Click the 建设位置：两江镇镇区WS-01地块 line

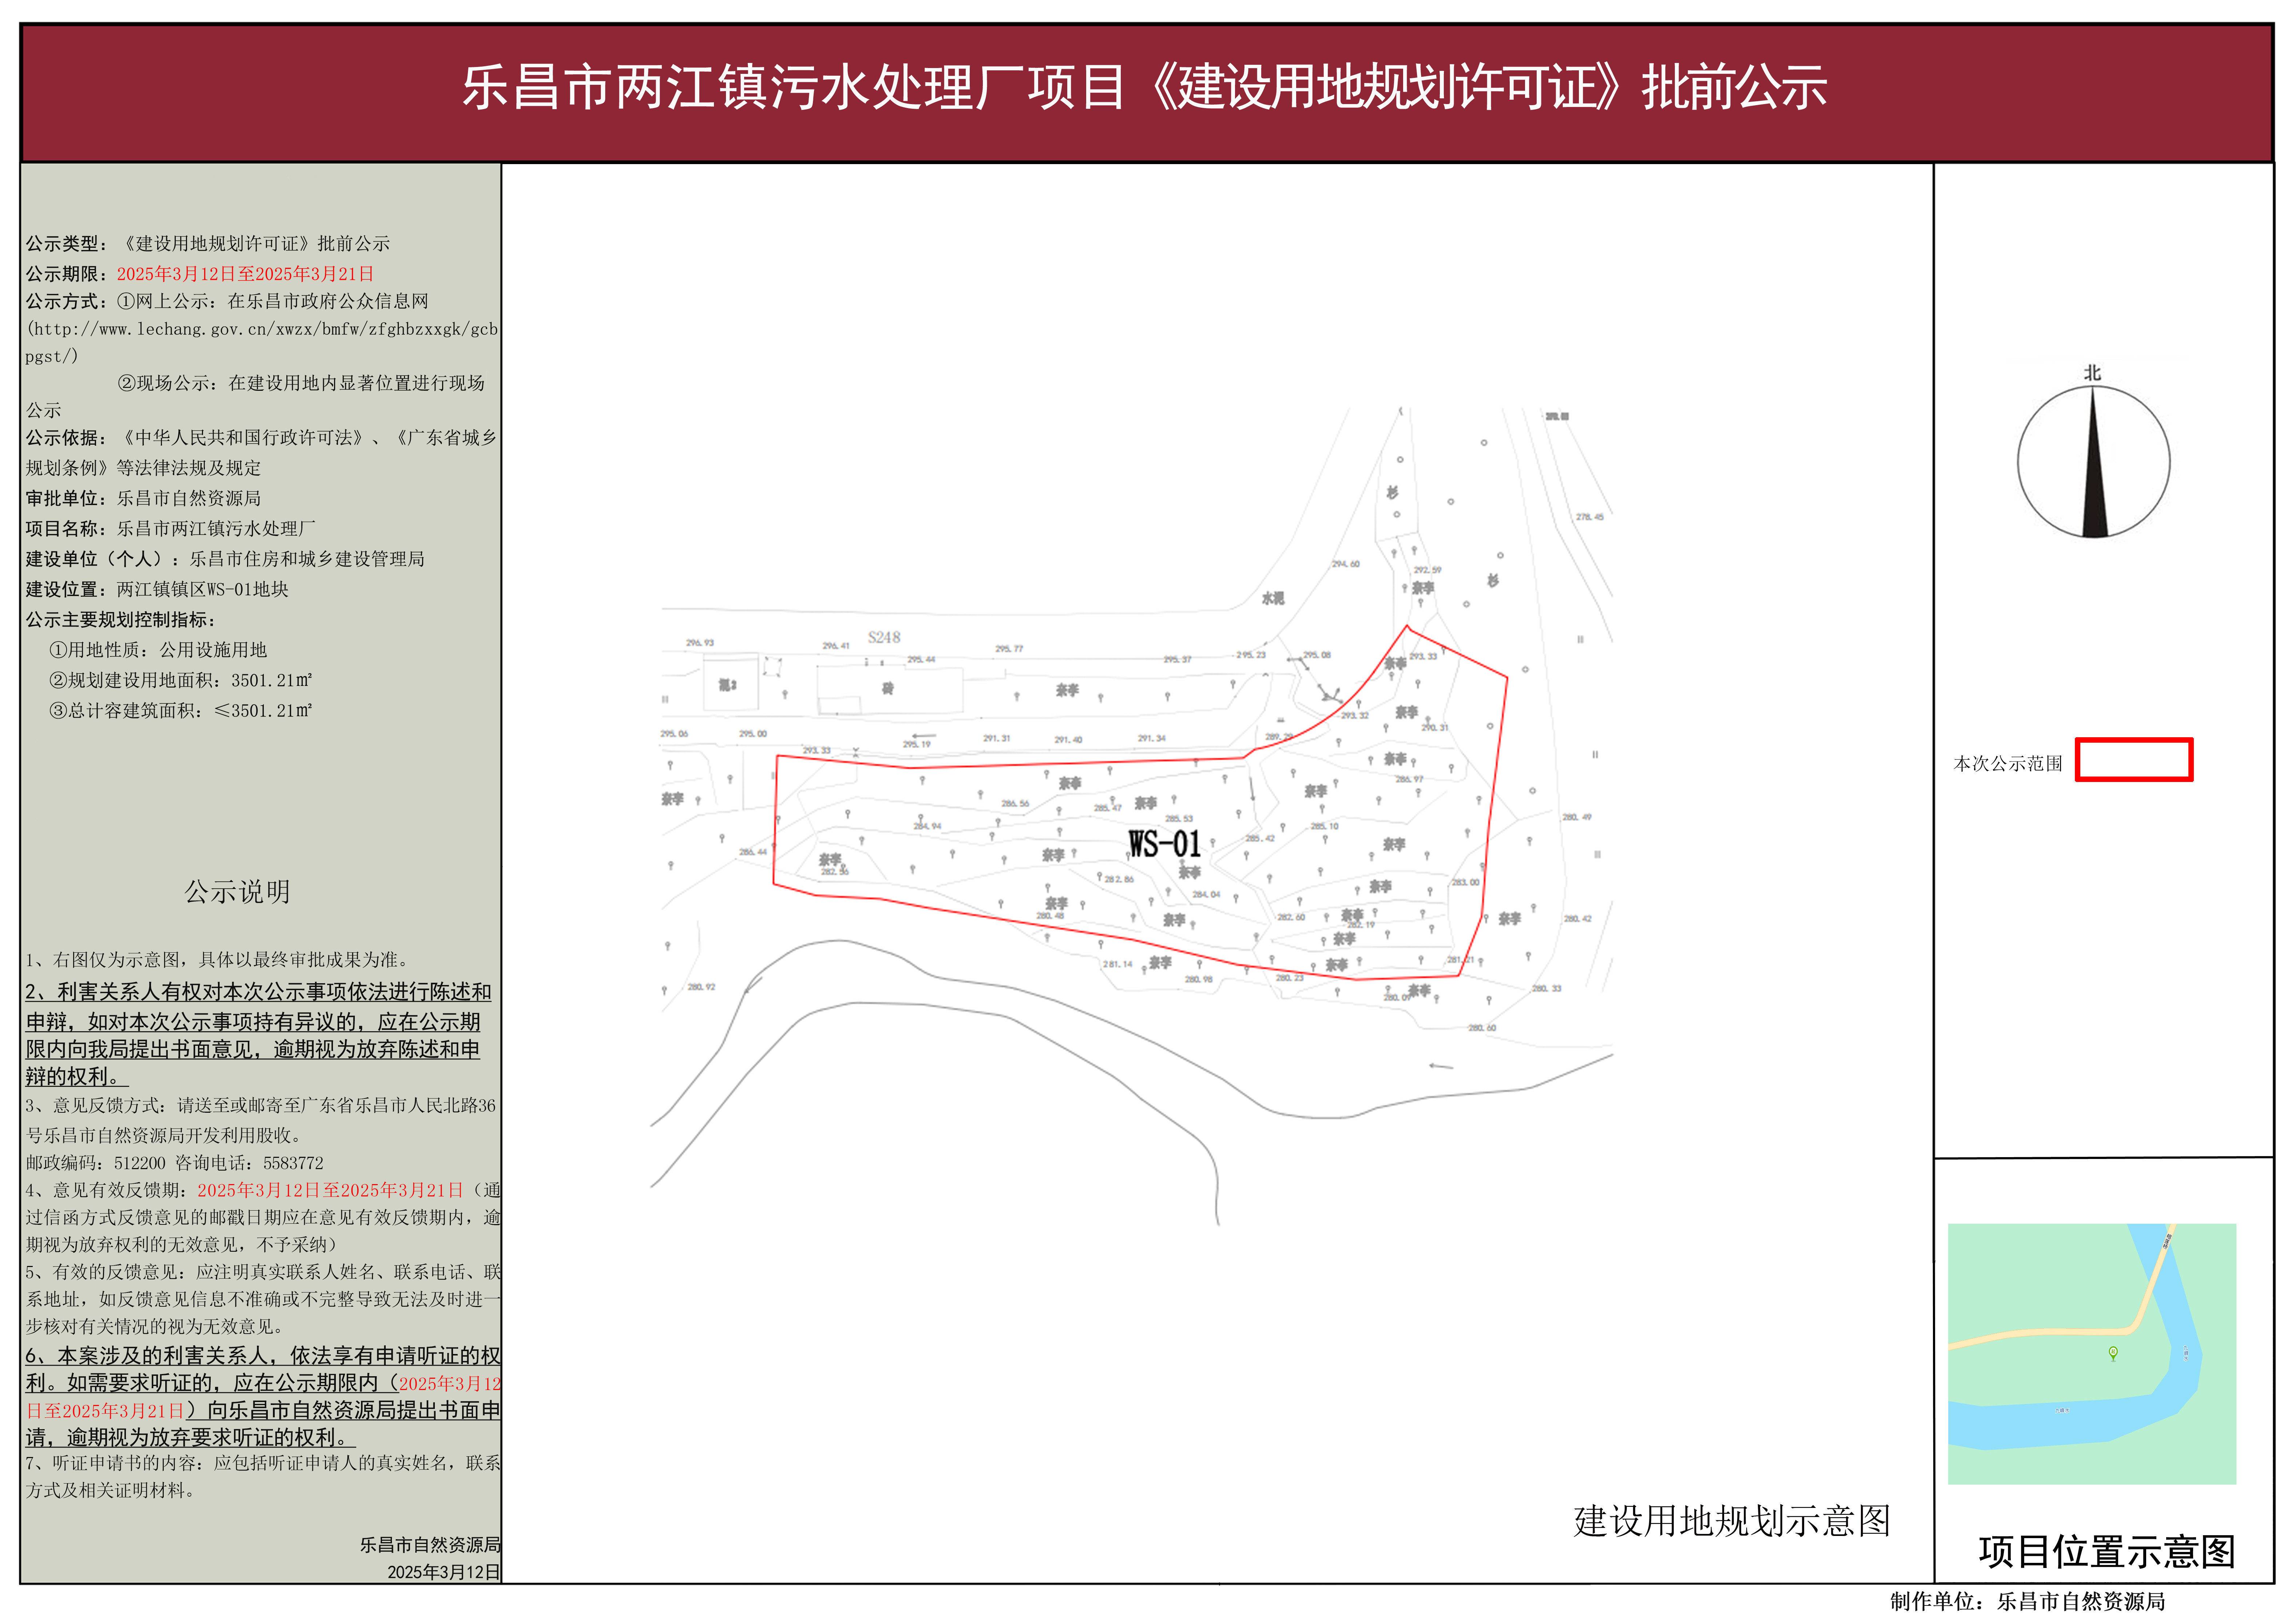click(x=157, y=589)
